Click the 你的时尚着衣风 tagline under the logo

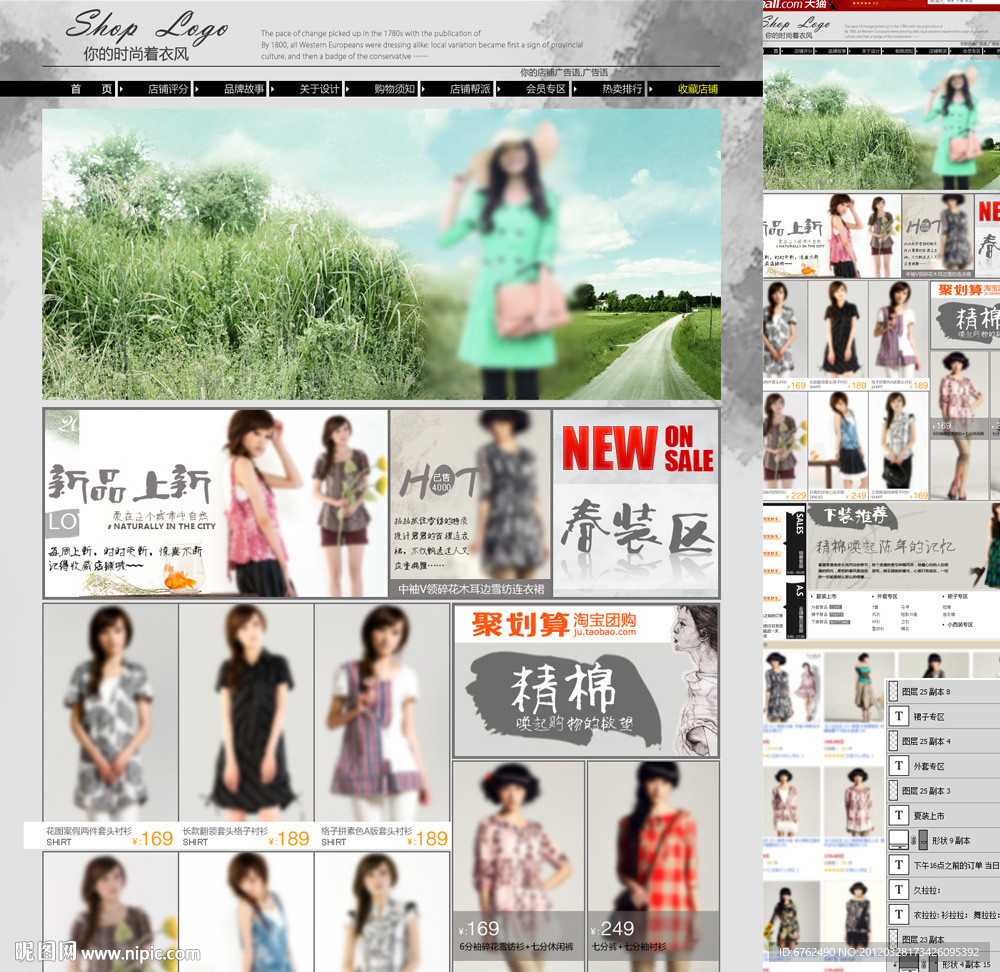[x=136, y=54]
